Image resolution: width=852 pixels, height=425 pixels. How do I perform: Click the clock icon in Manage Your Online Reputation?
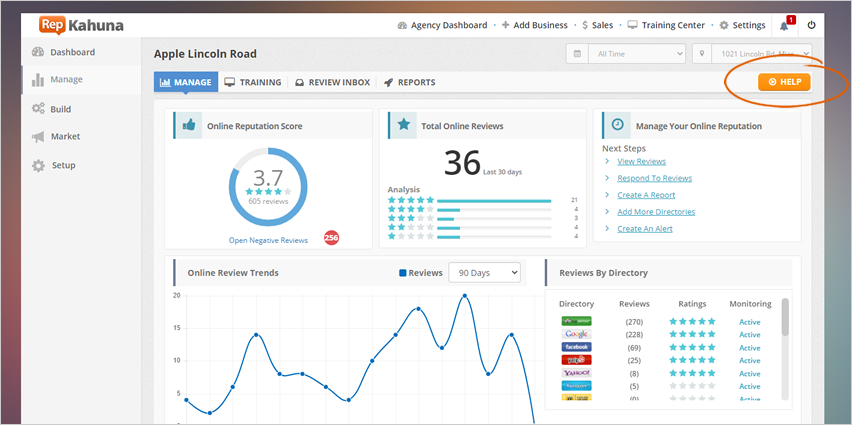pyautogui.click(x=617, y=126)
